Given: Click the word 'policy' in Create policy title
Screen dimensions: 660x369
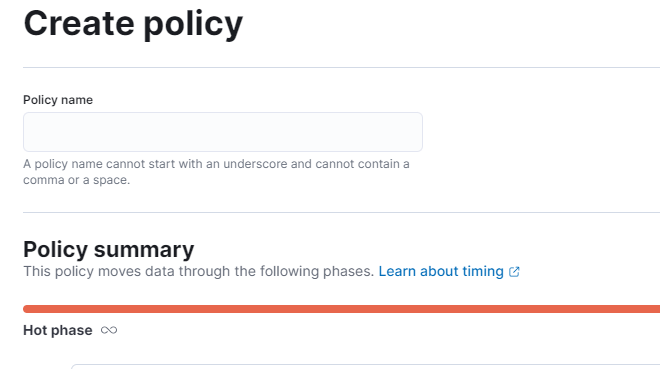Looking at the screenshot, I should [193, 25].
